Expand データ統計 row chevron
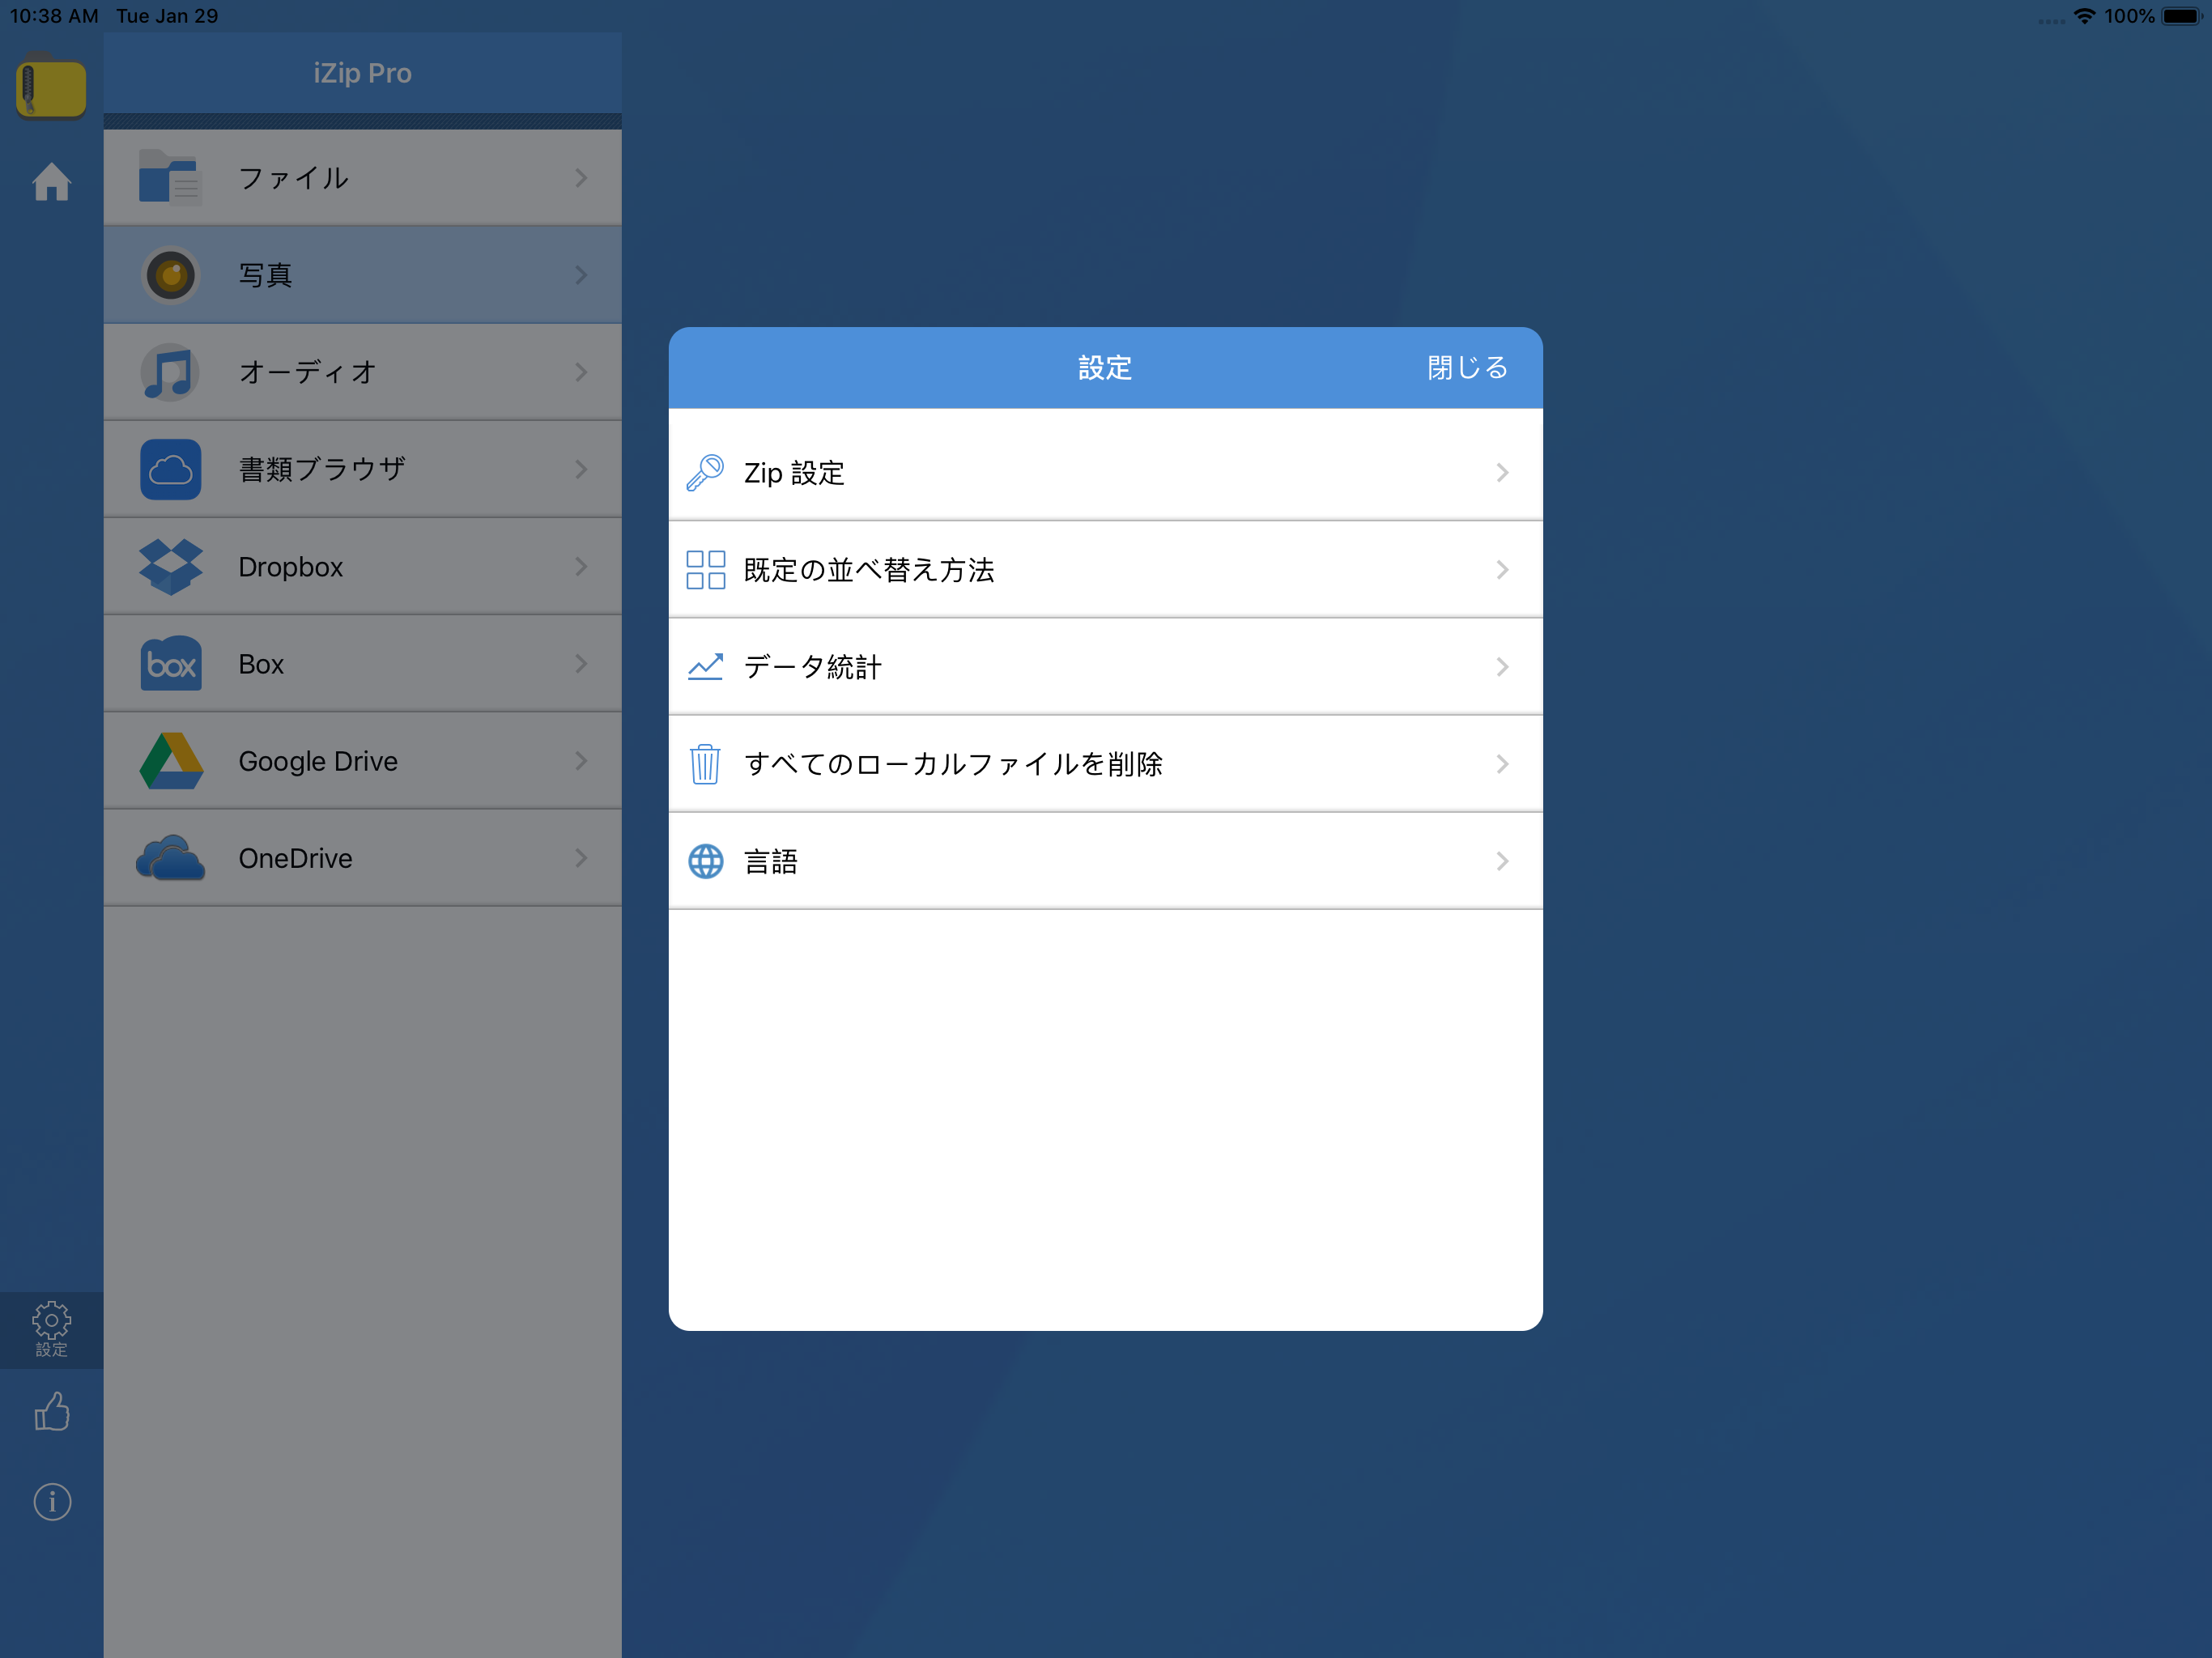Image resolution: width=2212 pixels, height=1658 pixels. click(1501, 667)
